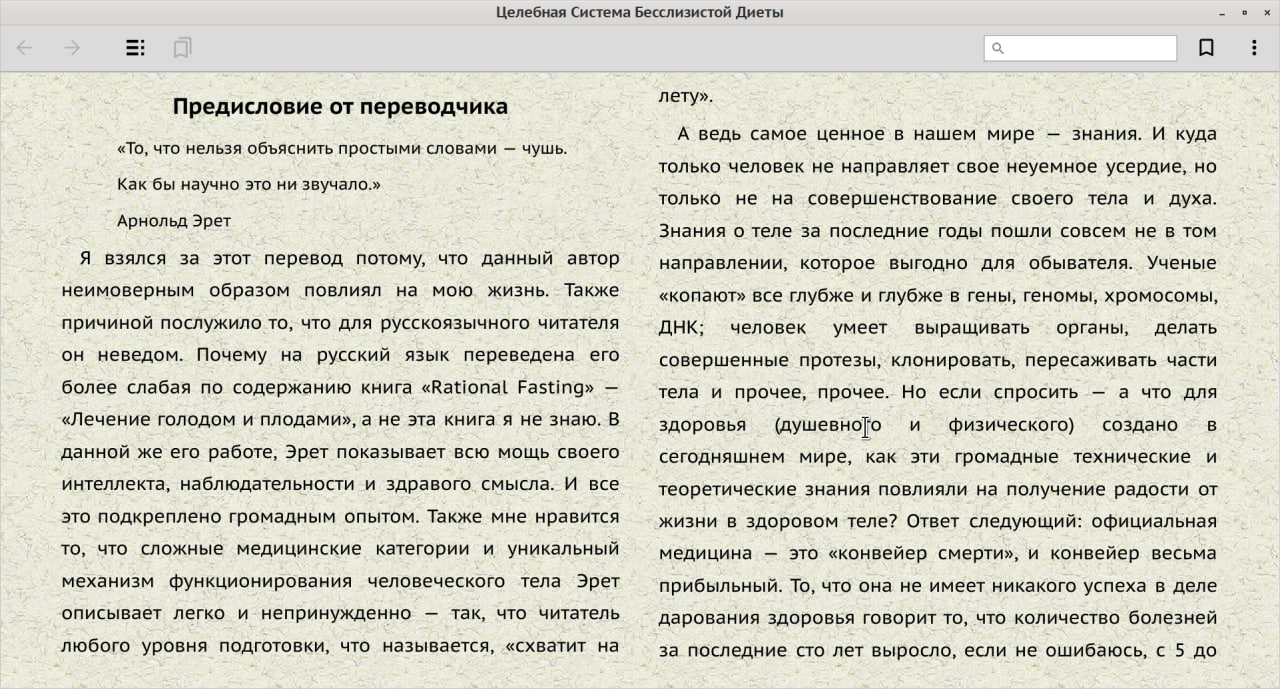The height and width of the screenshot is (689, 1280).
Task: Open the three-dot options menu
Action: (x=1254, y=48)
